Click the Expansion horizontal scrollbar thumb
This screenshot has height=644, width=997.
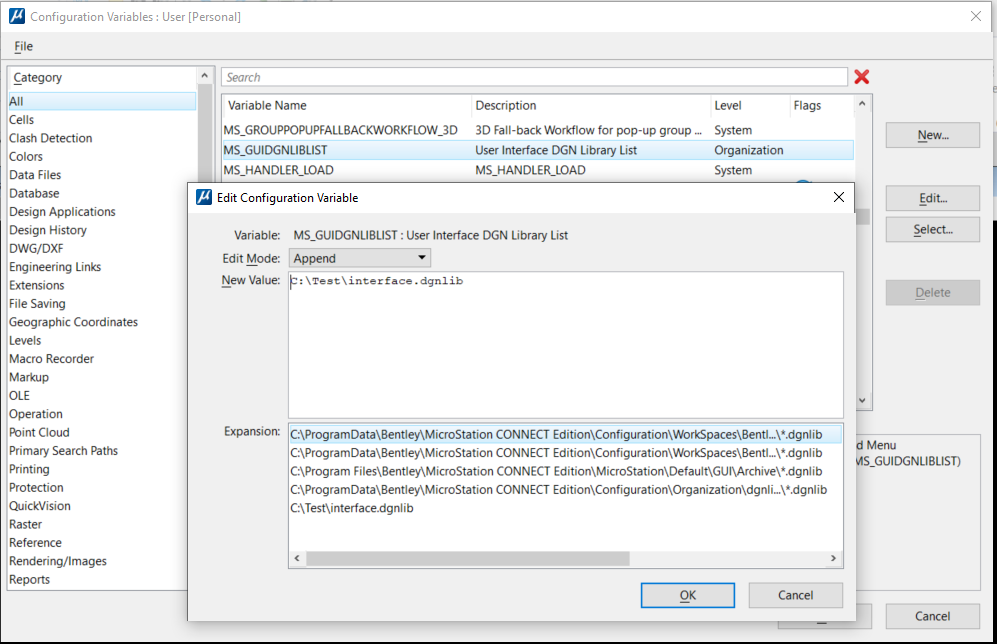click(x=468, y=558)
